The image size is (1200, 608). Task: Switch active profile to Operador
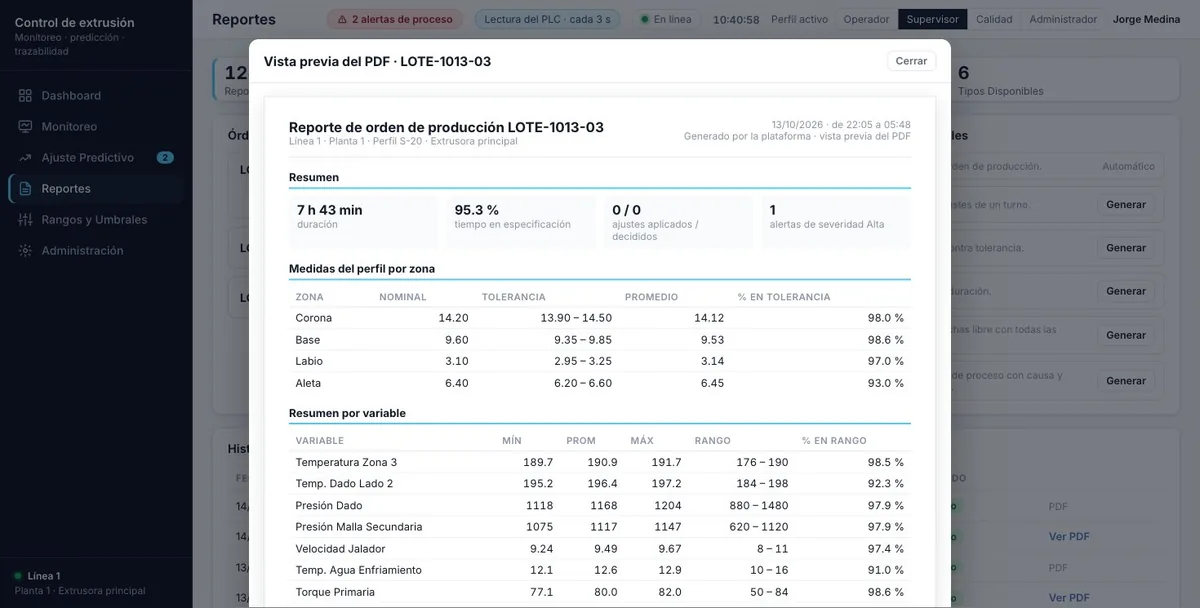866,19
